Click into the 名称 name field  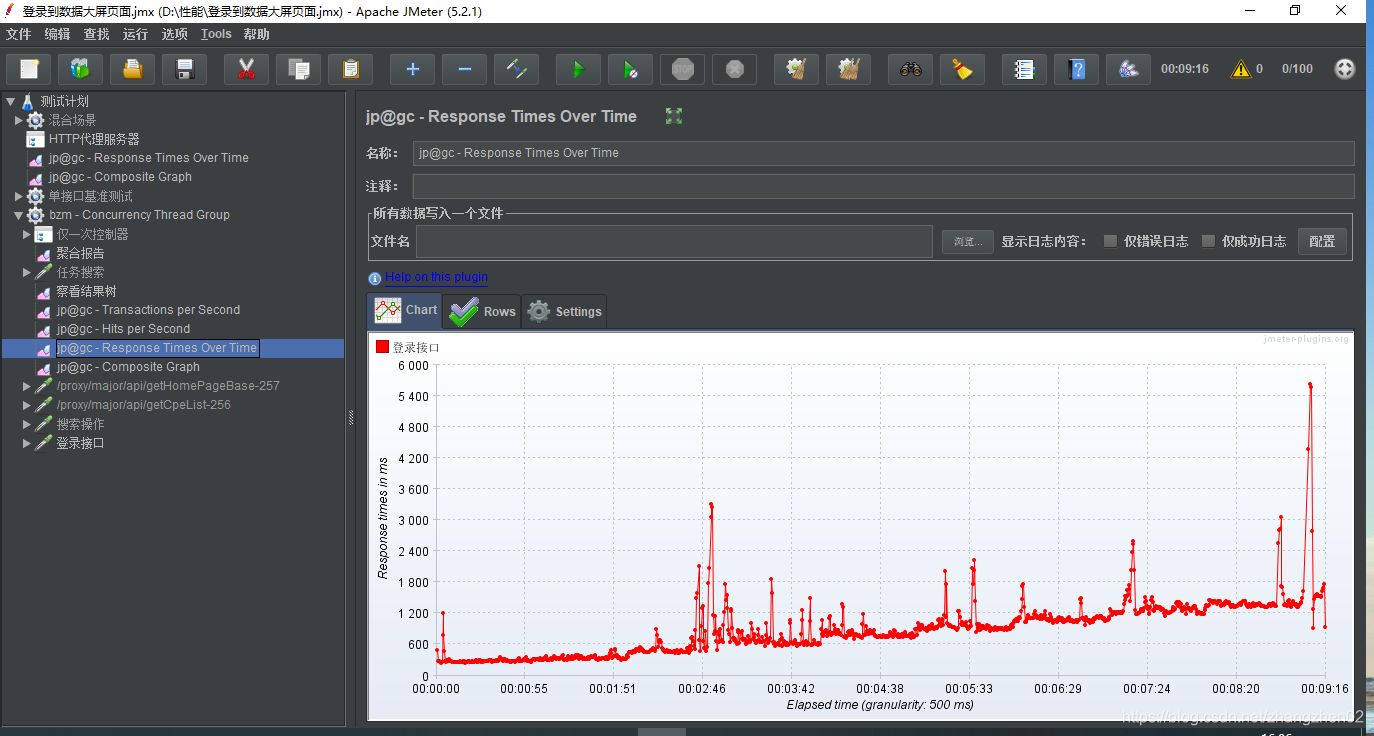883,153
